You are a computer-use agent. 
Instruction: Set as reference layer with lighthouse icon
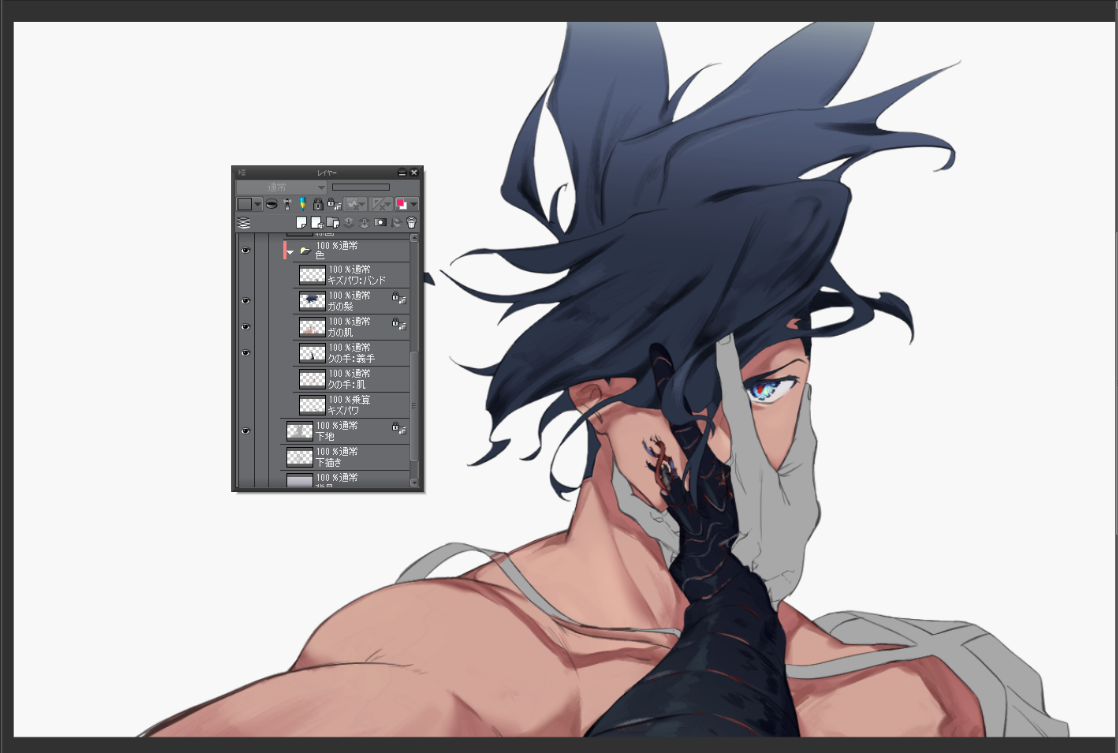[286, 204]
